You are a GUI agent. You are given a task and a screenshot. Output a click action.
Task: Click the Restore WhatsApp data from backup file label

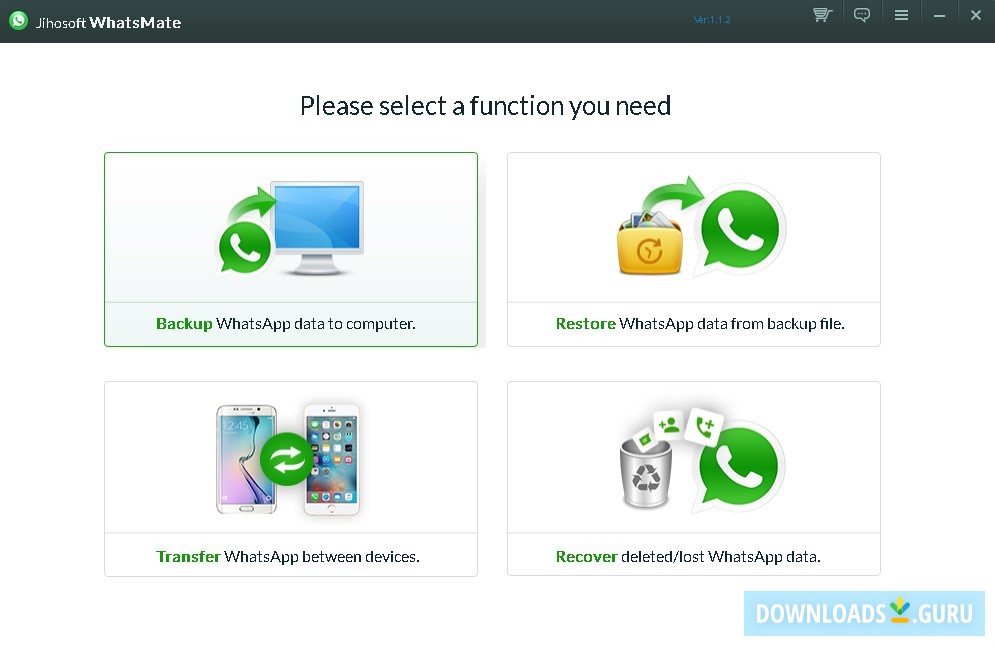tap(700, 324)
